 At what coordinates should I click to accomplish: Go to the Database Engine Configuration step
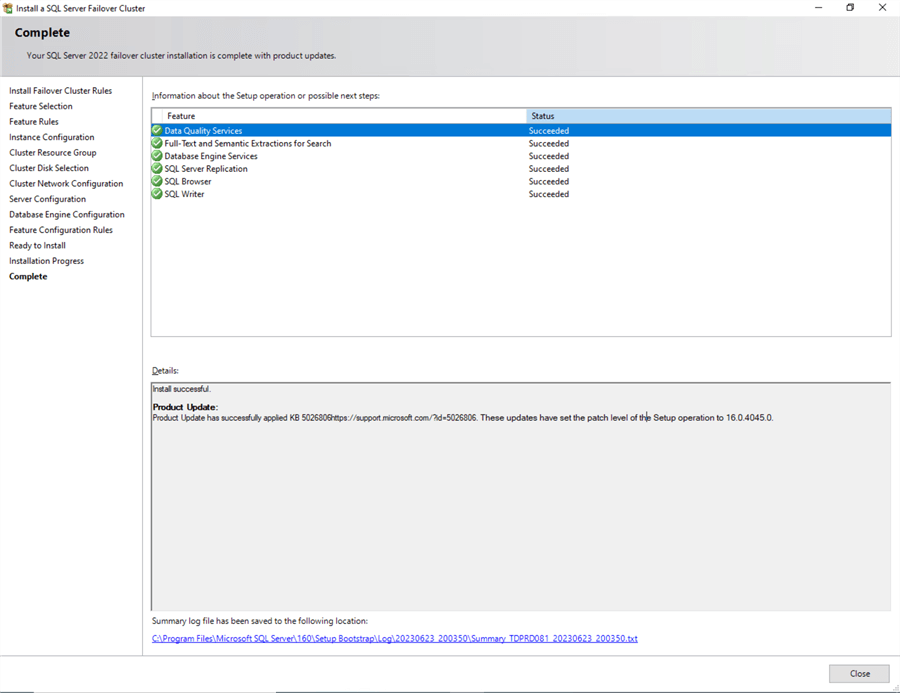click(x=67, y=215)
